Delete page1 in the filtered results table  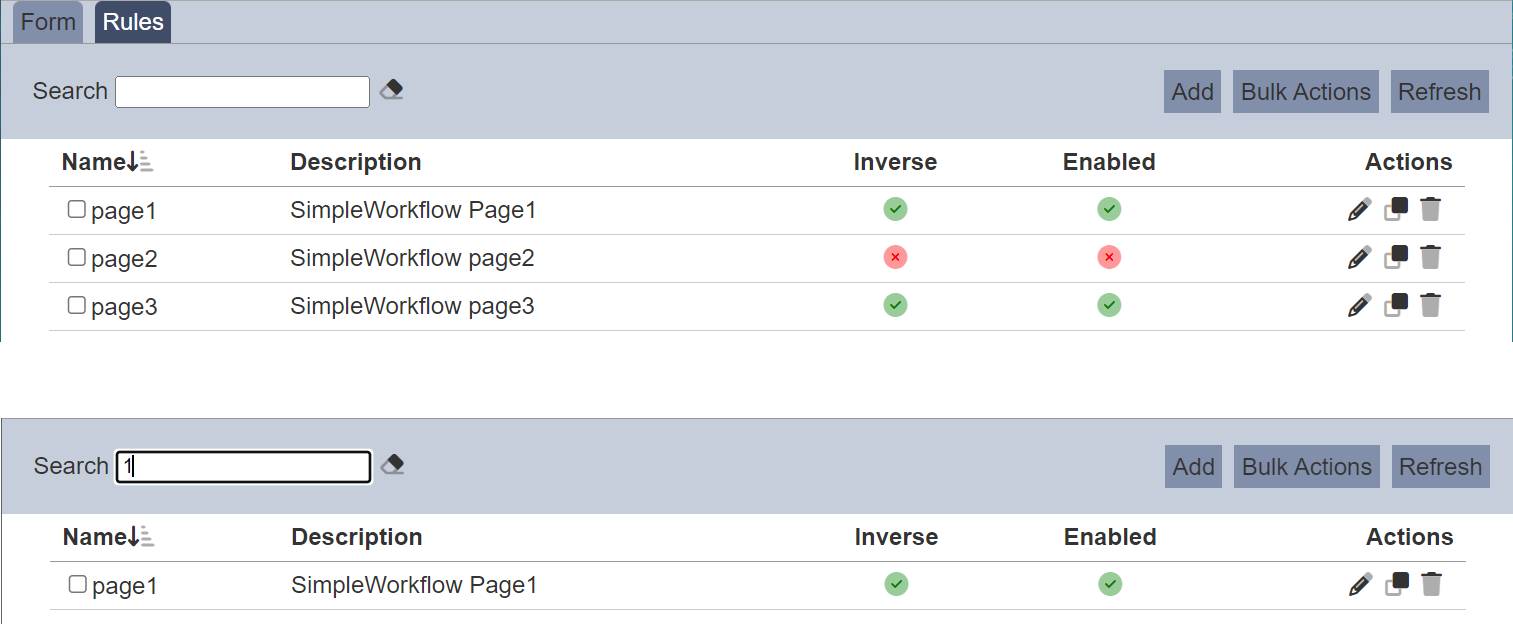(x=1432, y=584)
